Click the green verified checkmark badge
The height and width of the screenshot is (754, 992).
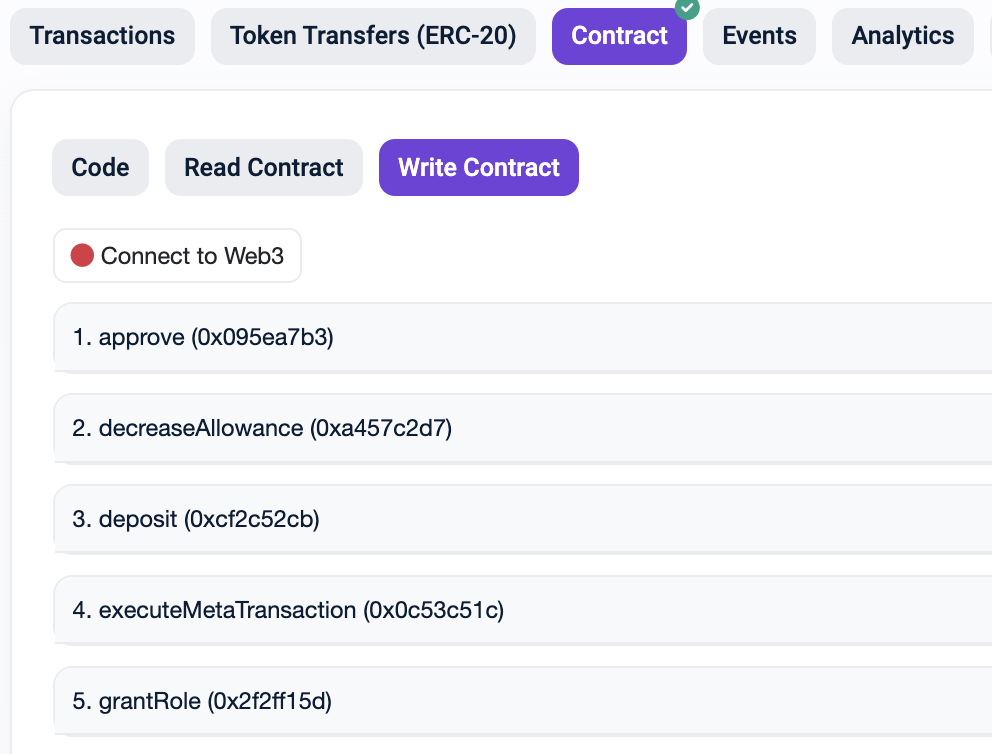[x=687, y=7]
